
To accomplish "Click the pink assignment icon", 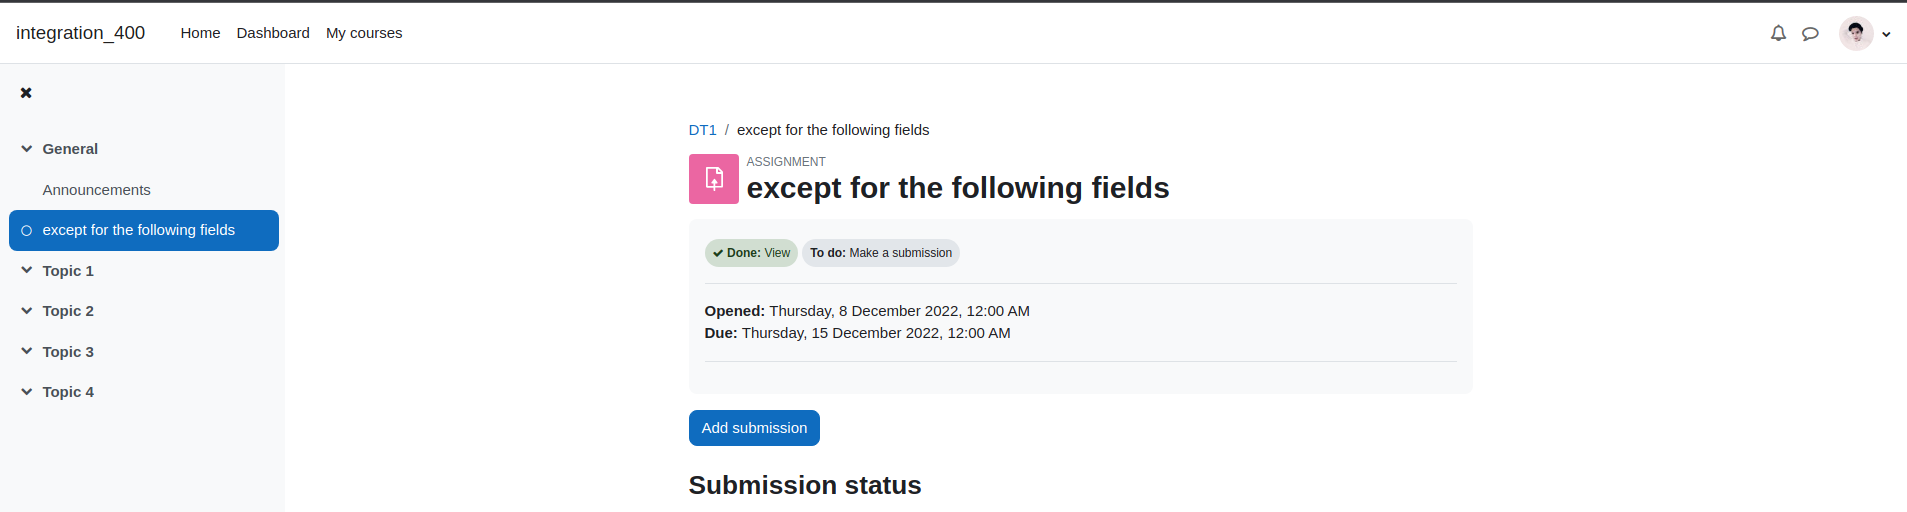I will click(x=714, y=179).
